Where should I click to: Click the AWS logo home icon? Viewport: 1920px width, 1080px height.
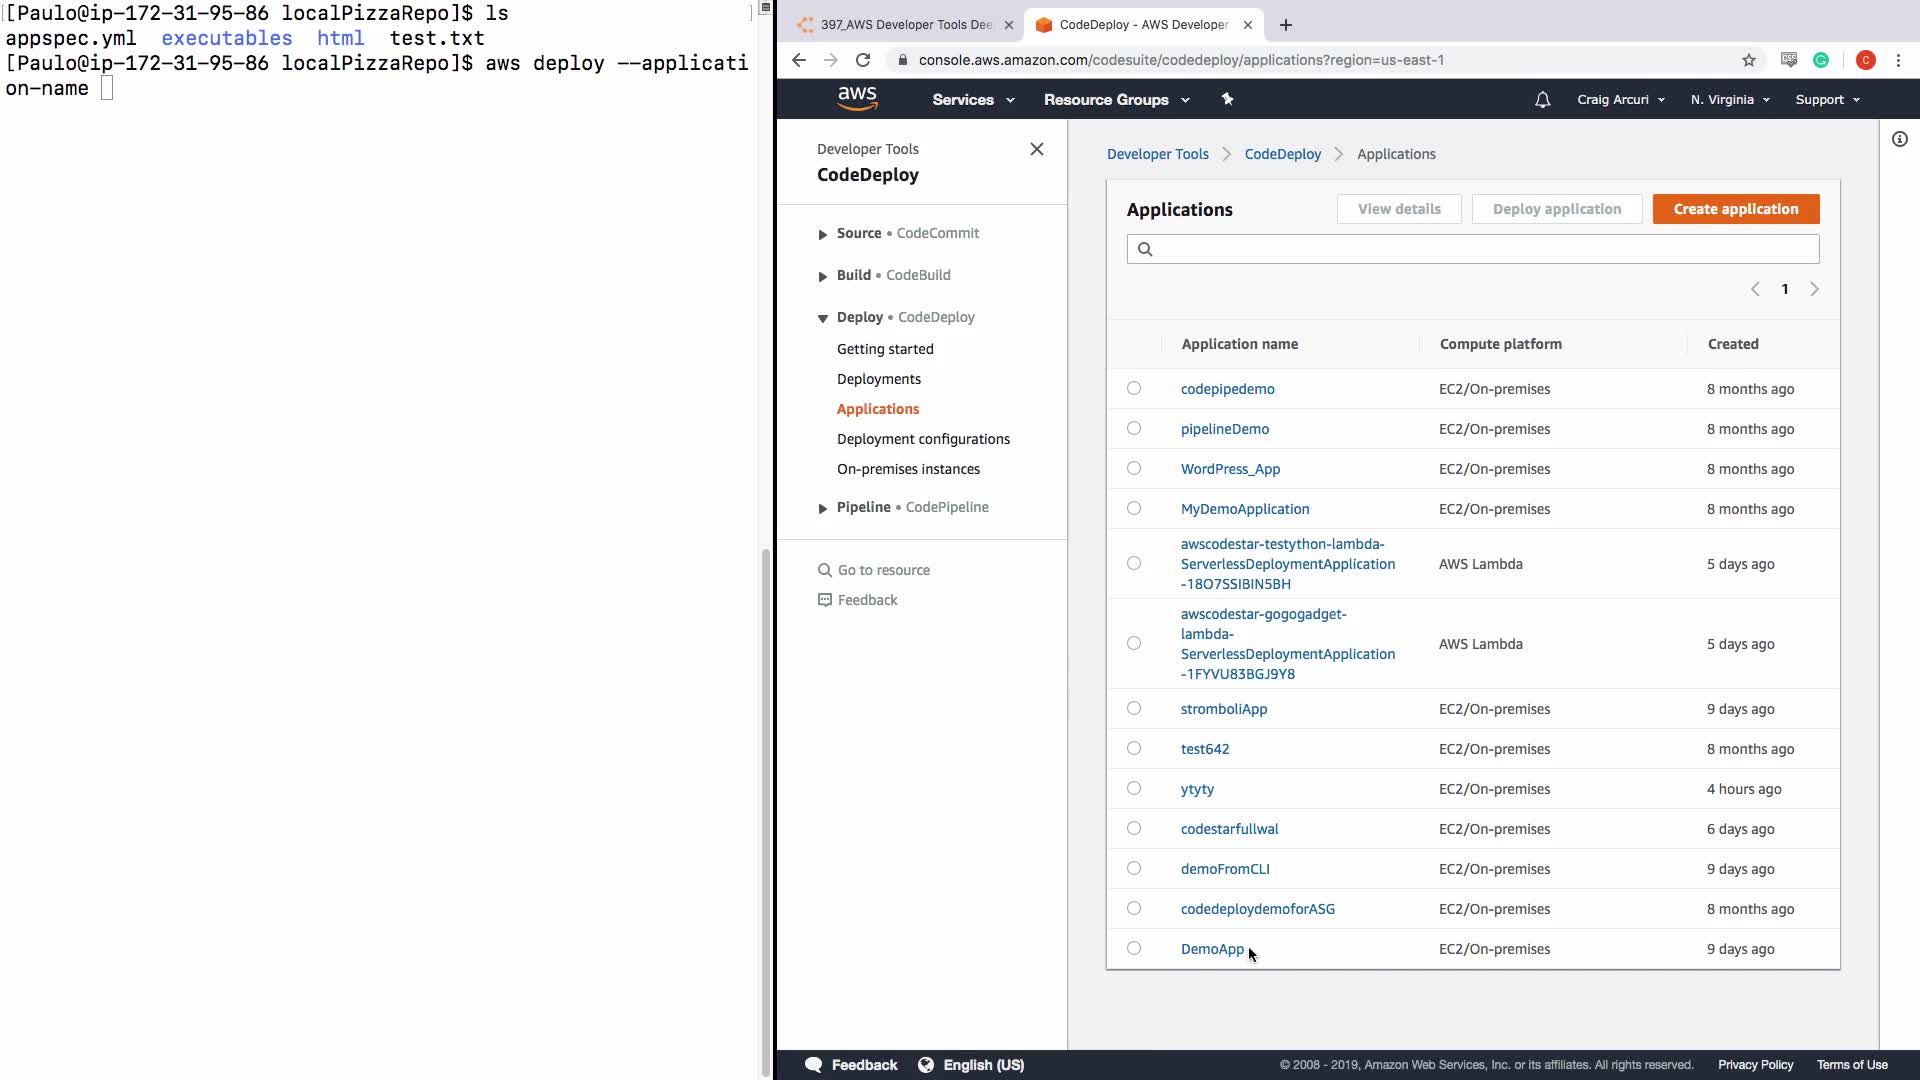857,98
